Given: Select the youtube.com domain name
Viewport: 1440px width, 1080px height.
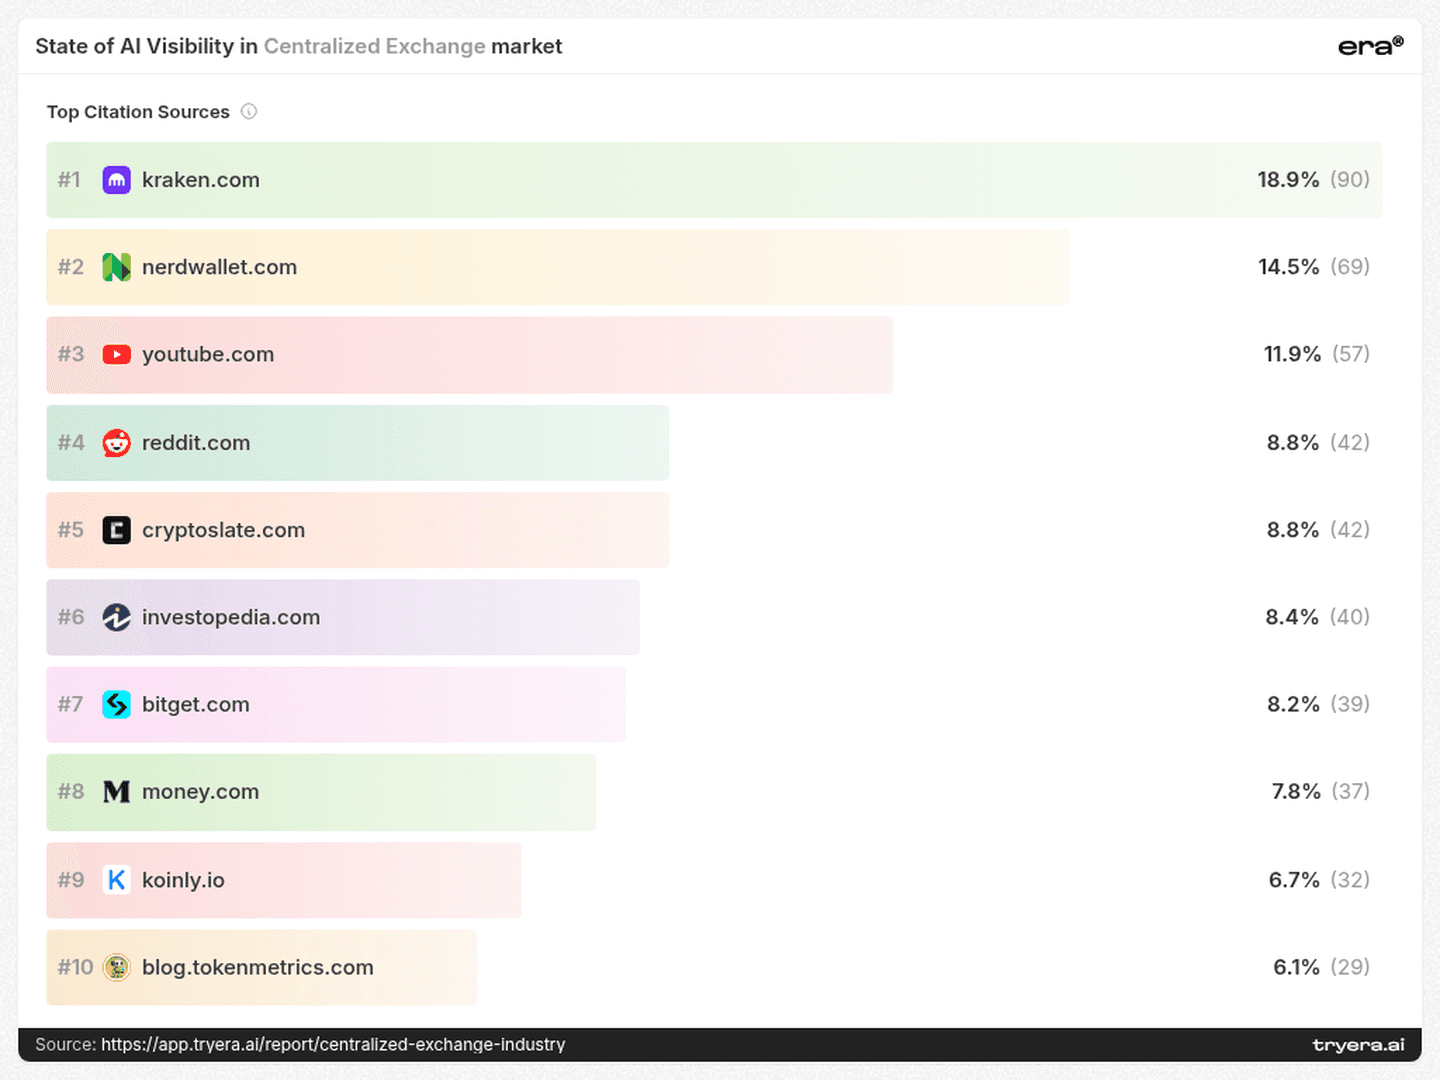Looking at the screenshot, I should [x=208, y=354].
